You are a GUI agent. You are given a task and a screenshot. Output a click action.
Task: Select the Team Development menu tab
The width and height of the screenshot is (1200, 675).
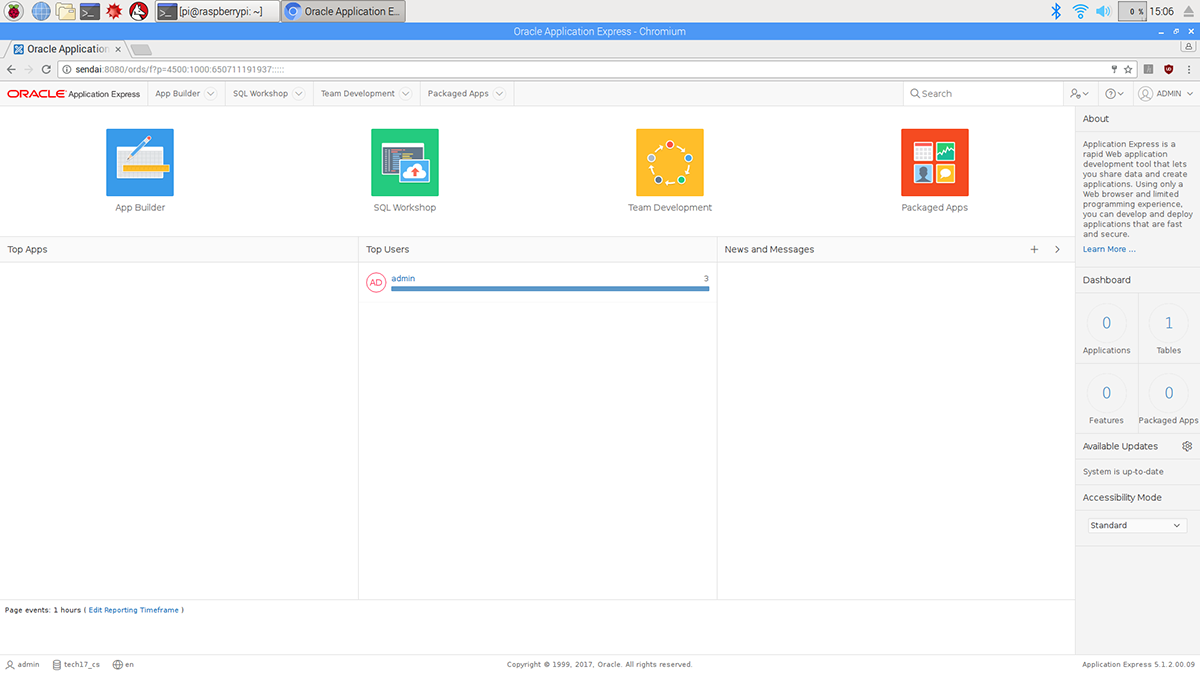(357, 93)
